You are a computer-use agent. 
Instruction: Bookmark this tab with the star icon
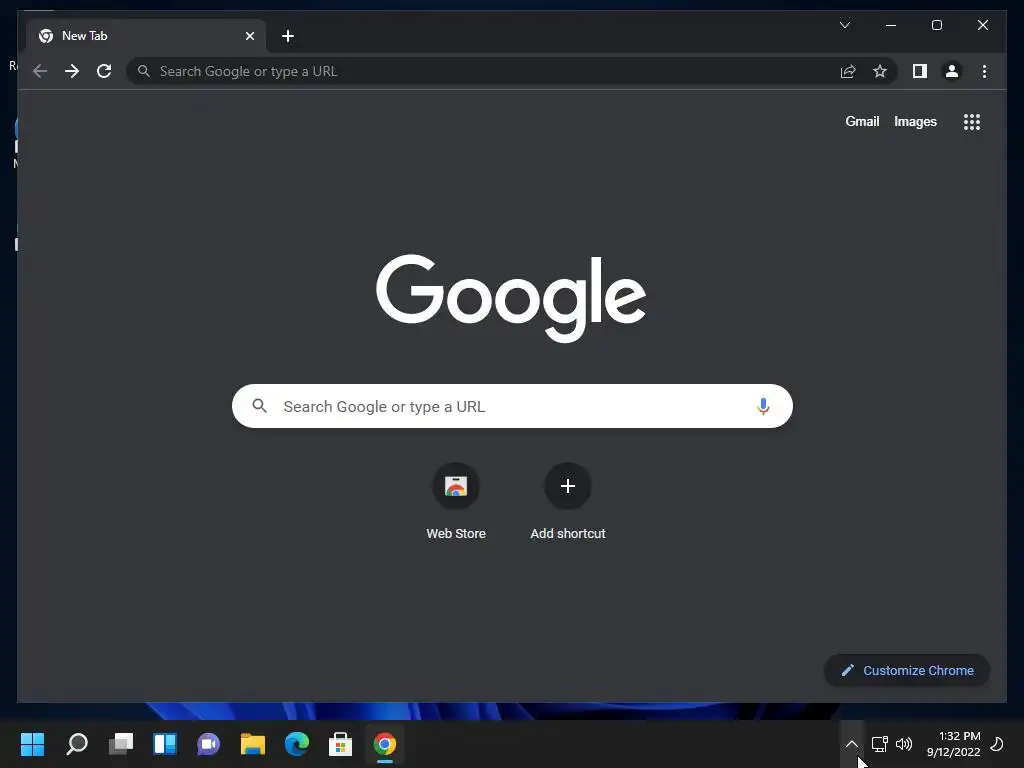click(x=880, y=71)
